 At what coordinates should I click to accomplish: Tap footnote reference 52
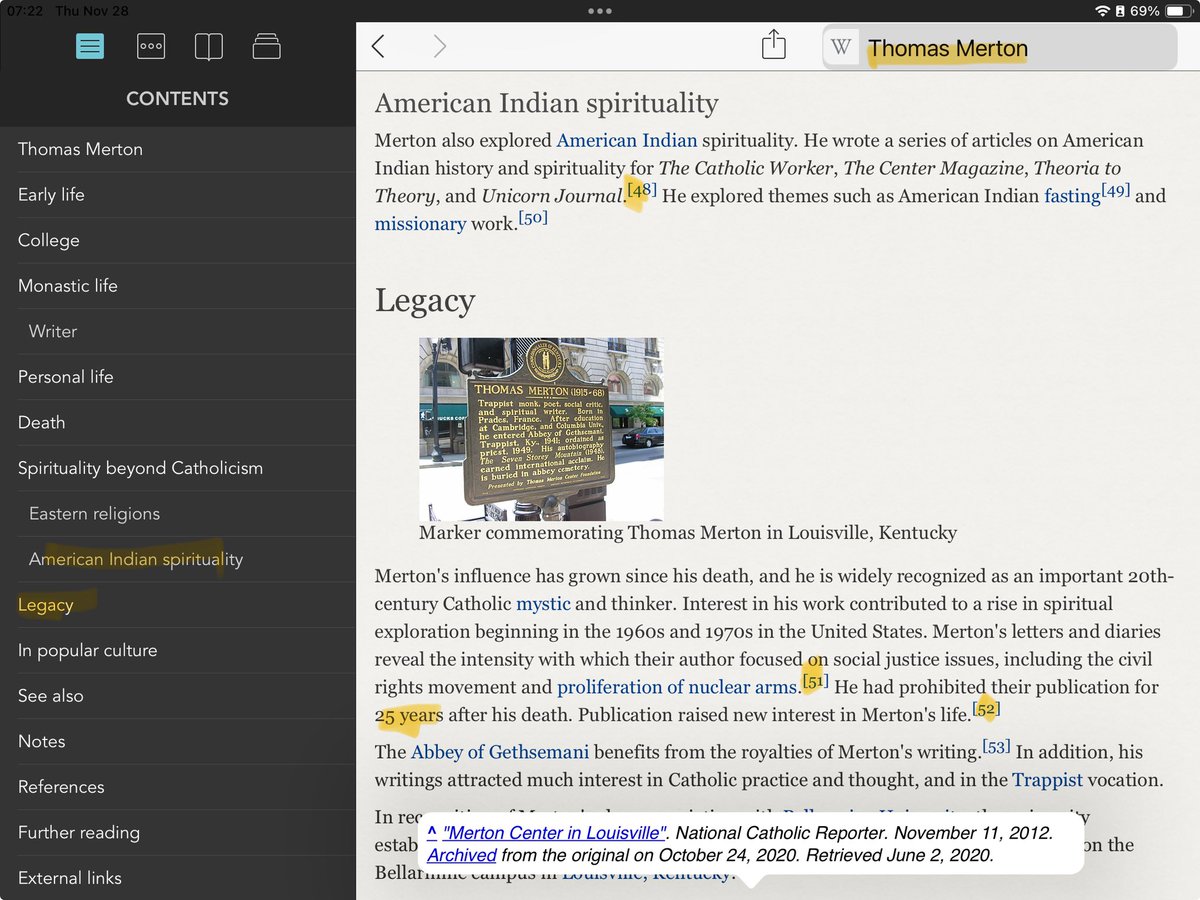pos(986,709)
